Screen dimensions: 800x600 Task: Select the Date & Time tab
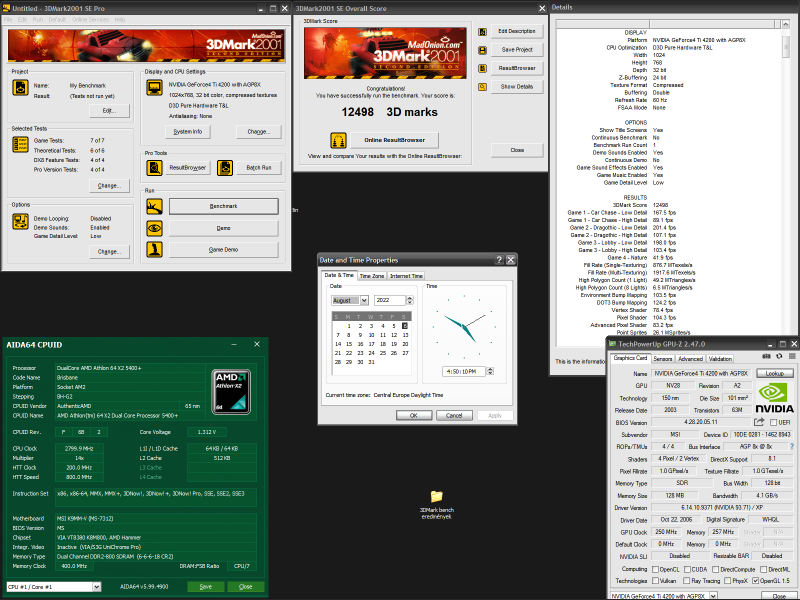(339, 275)
